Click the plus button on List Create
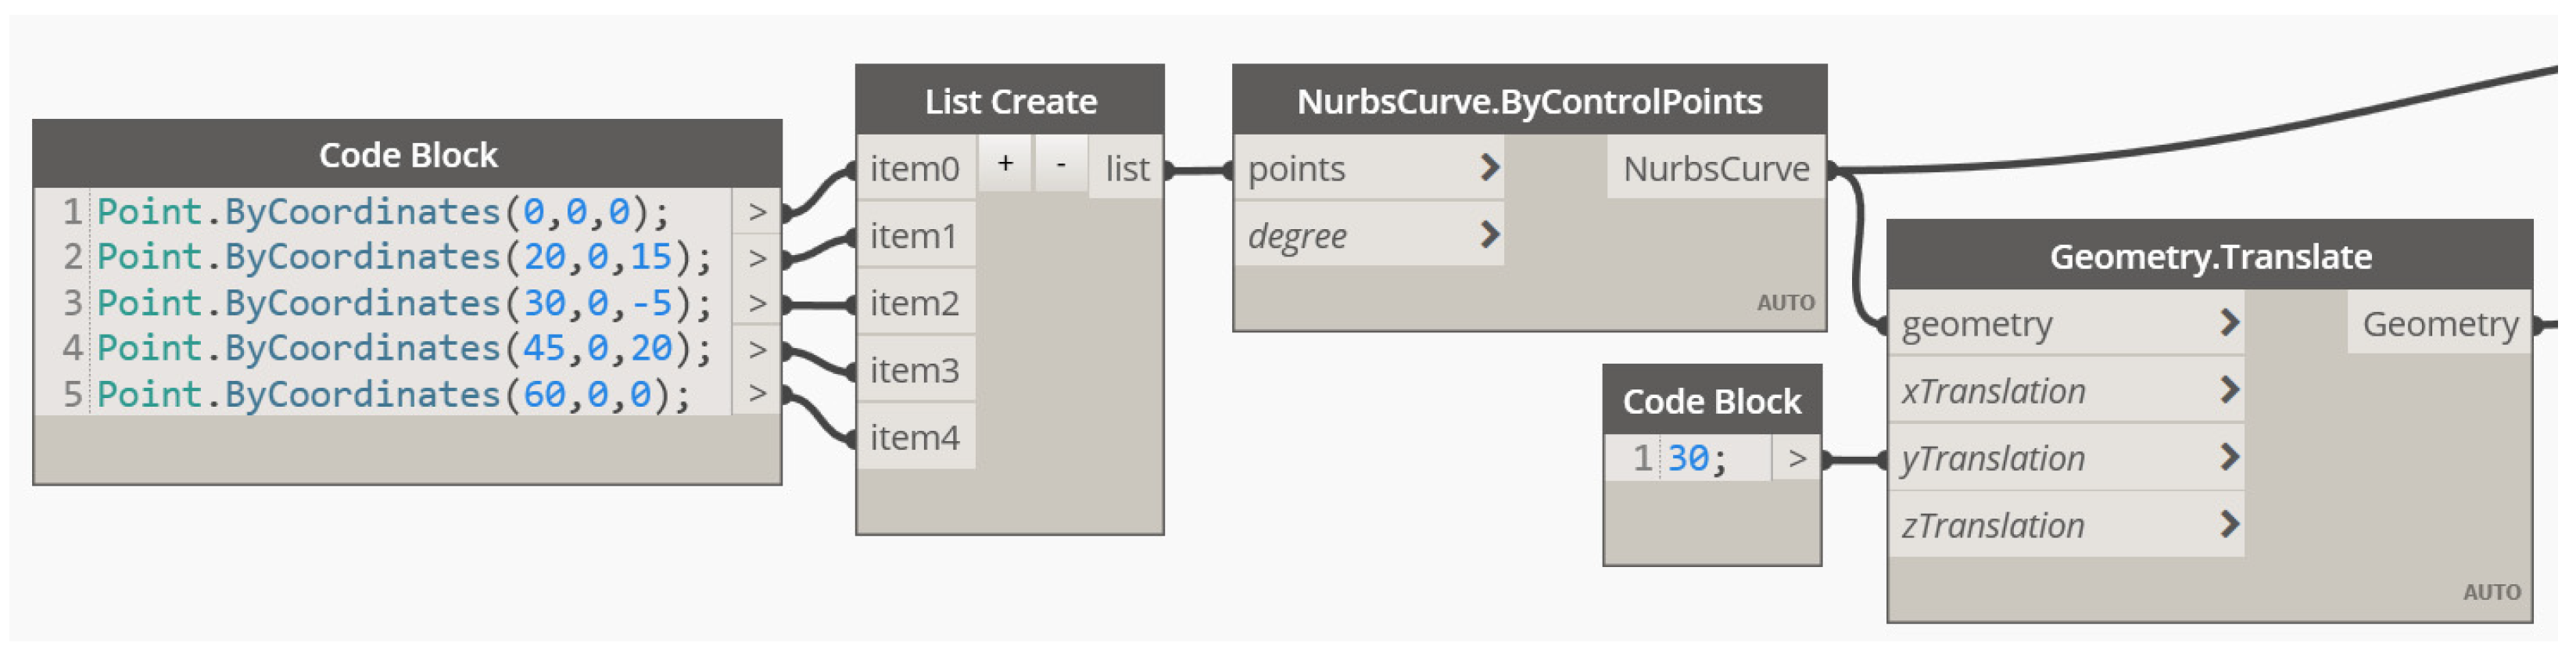The width and height of the screenshot is (2576, 657). point(1005,163)
